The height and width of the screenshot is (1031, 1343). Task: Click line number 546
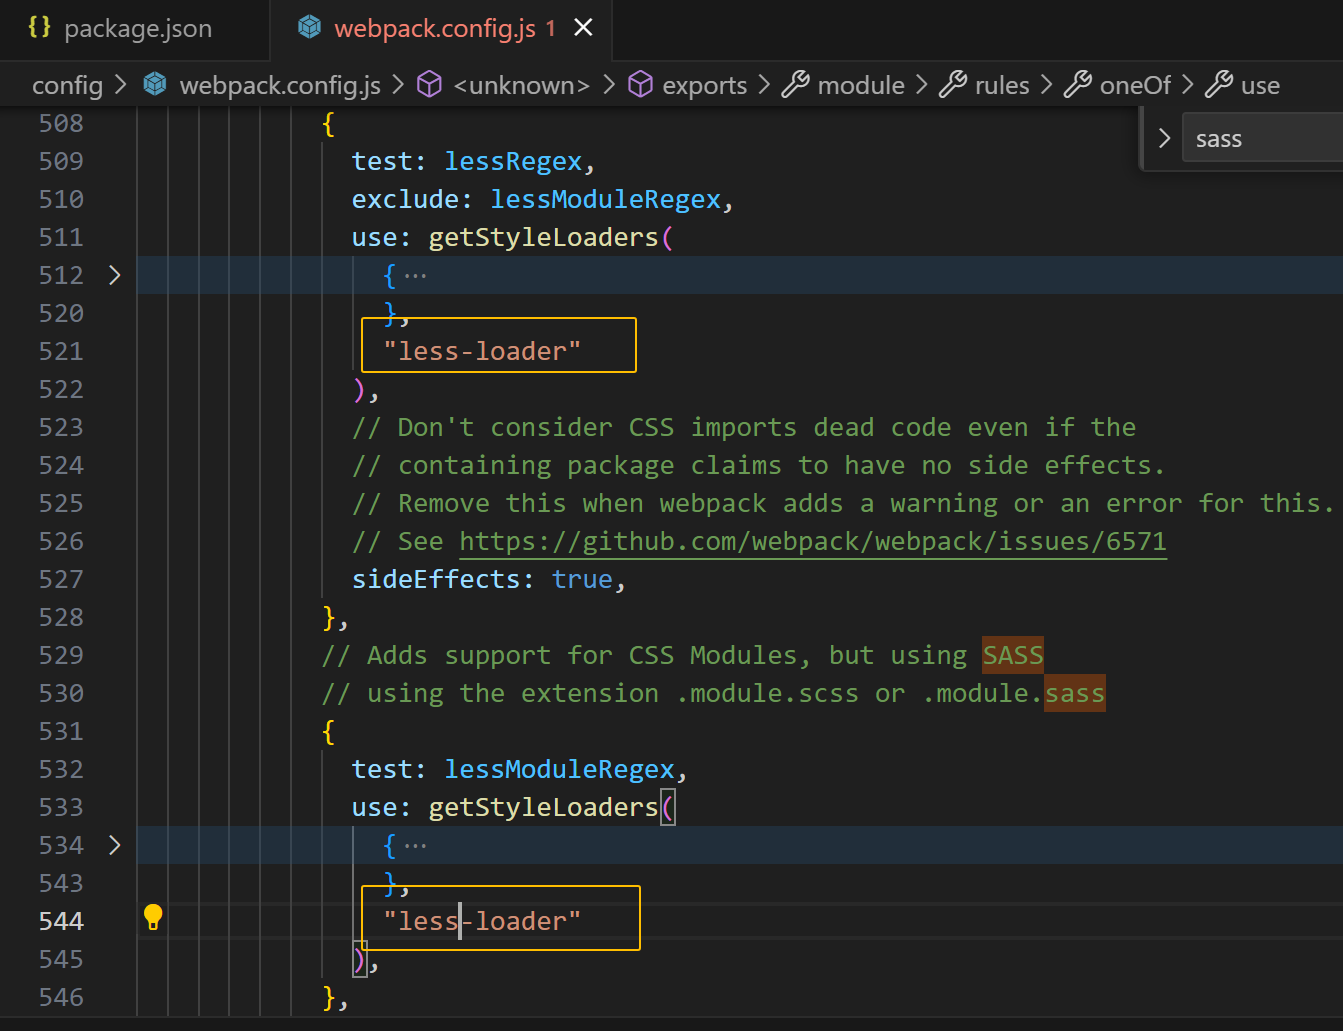tap(61, 997)
